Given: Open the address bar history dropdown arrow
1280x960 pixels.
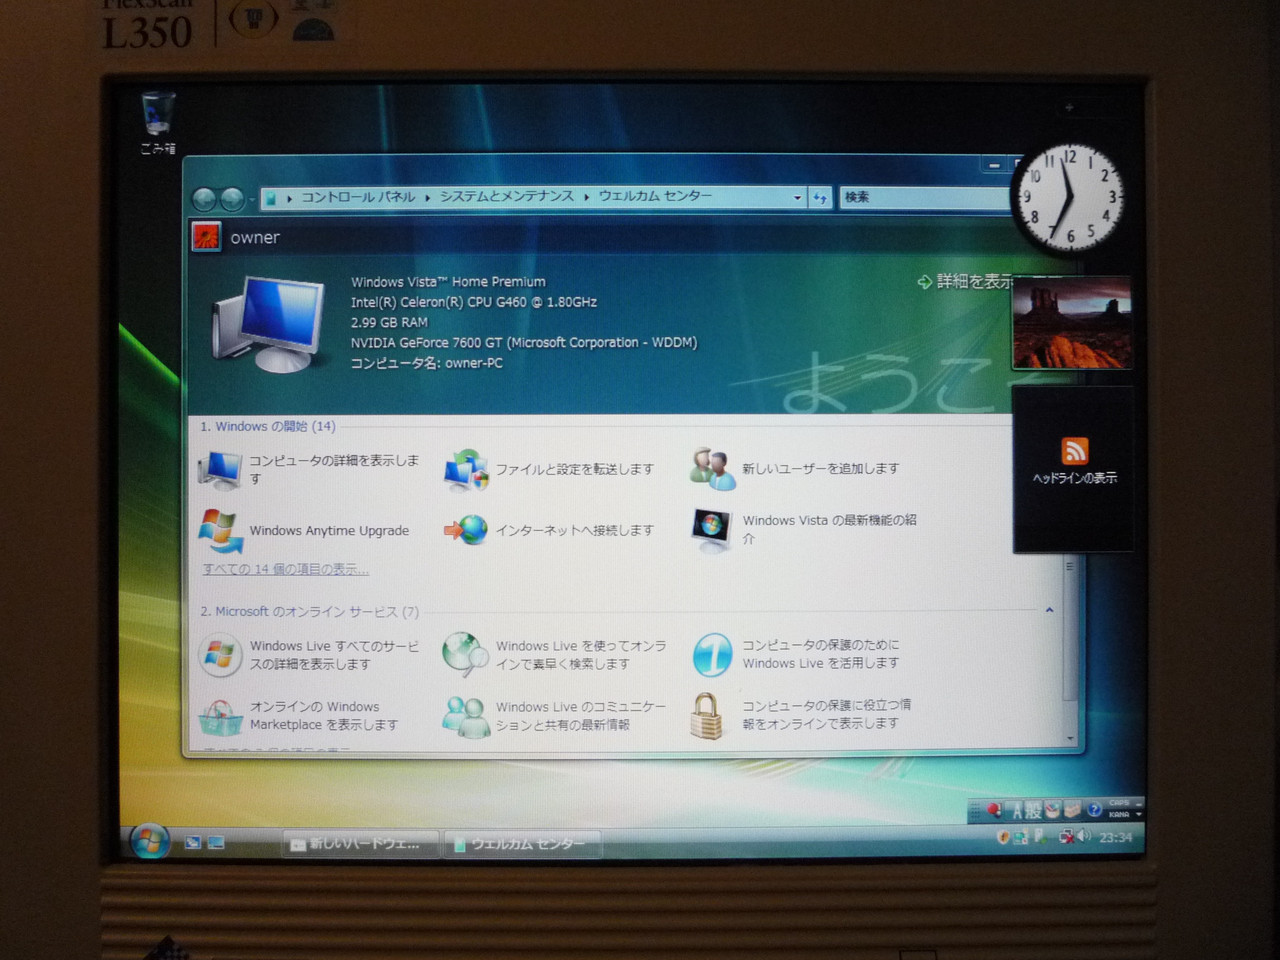Looking at the screenshot, I should tap(797, 198).
